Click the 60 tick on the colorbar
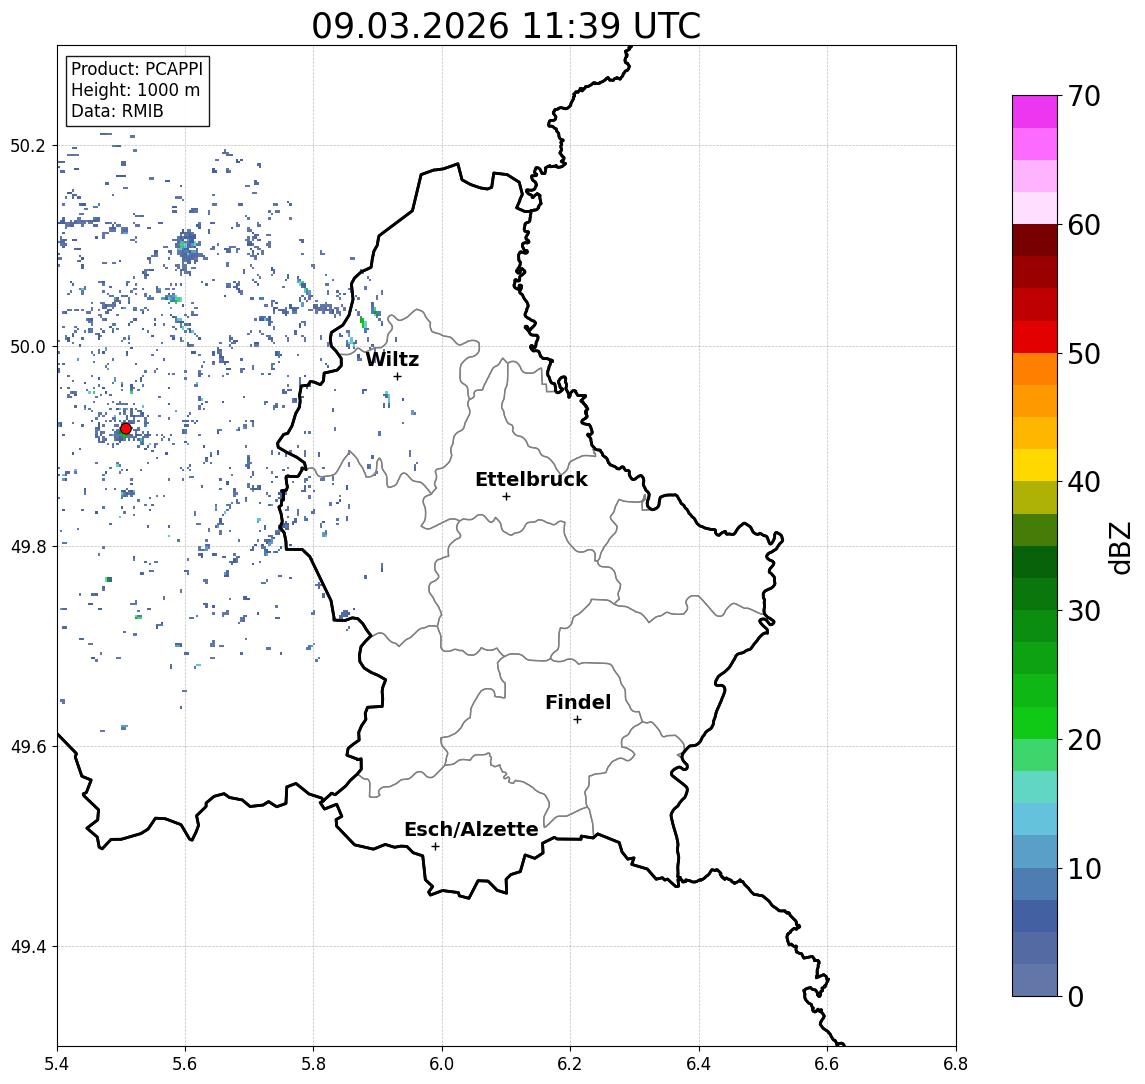The height and width of the screenshot is (1084, 1145). [1084, 225]
